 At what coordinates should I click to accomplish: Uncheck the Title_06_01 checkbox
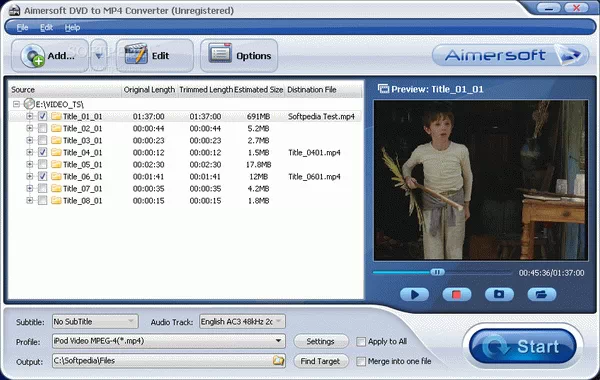click(x=42, y=176)
